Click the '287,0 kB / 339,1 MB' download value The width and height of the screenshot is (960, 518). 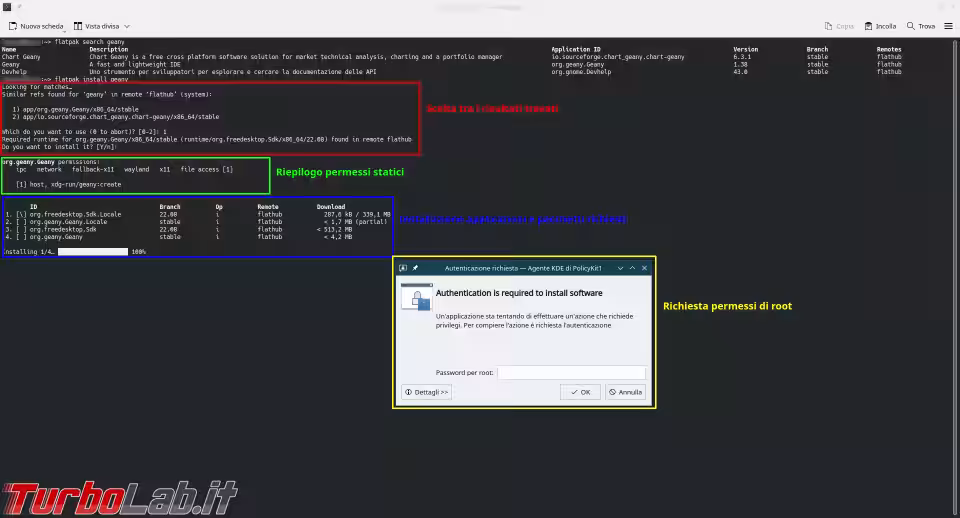(357, 214)
